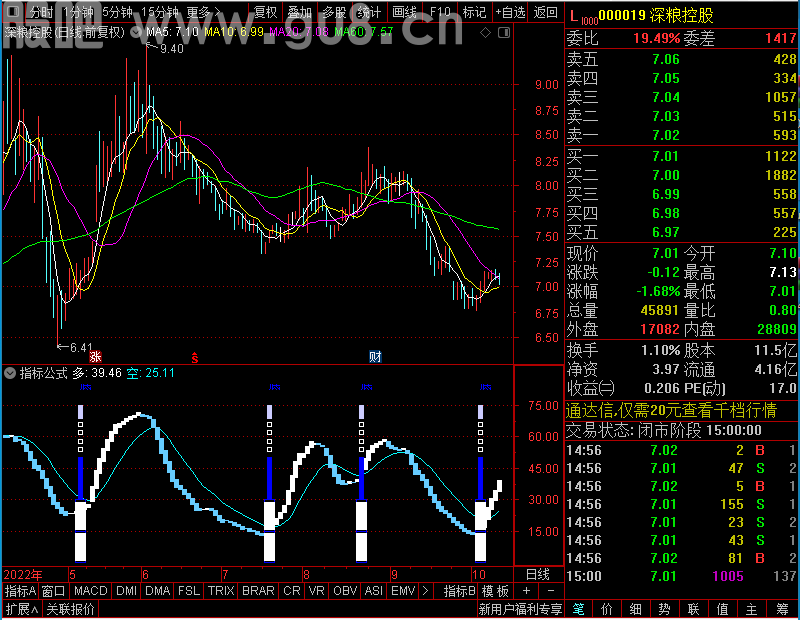This screenshot has height=620, width=800.
Task: Switch to 1分钟 chart period
Action: [x=78, y=12]
